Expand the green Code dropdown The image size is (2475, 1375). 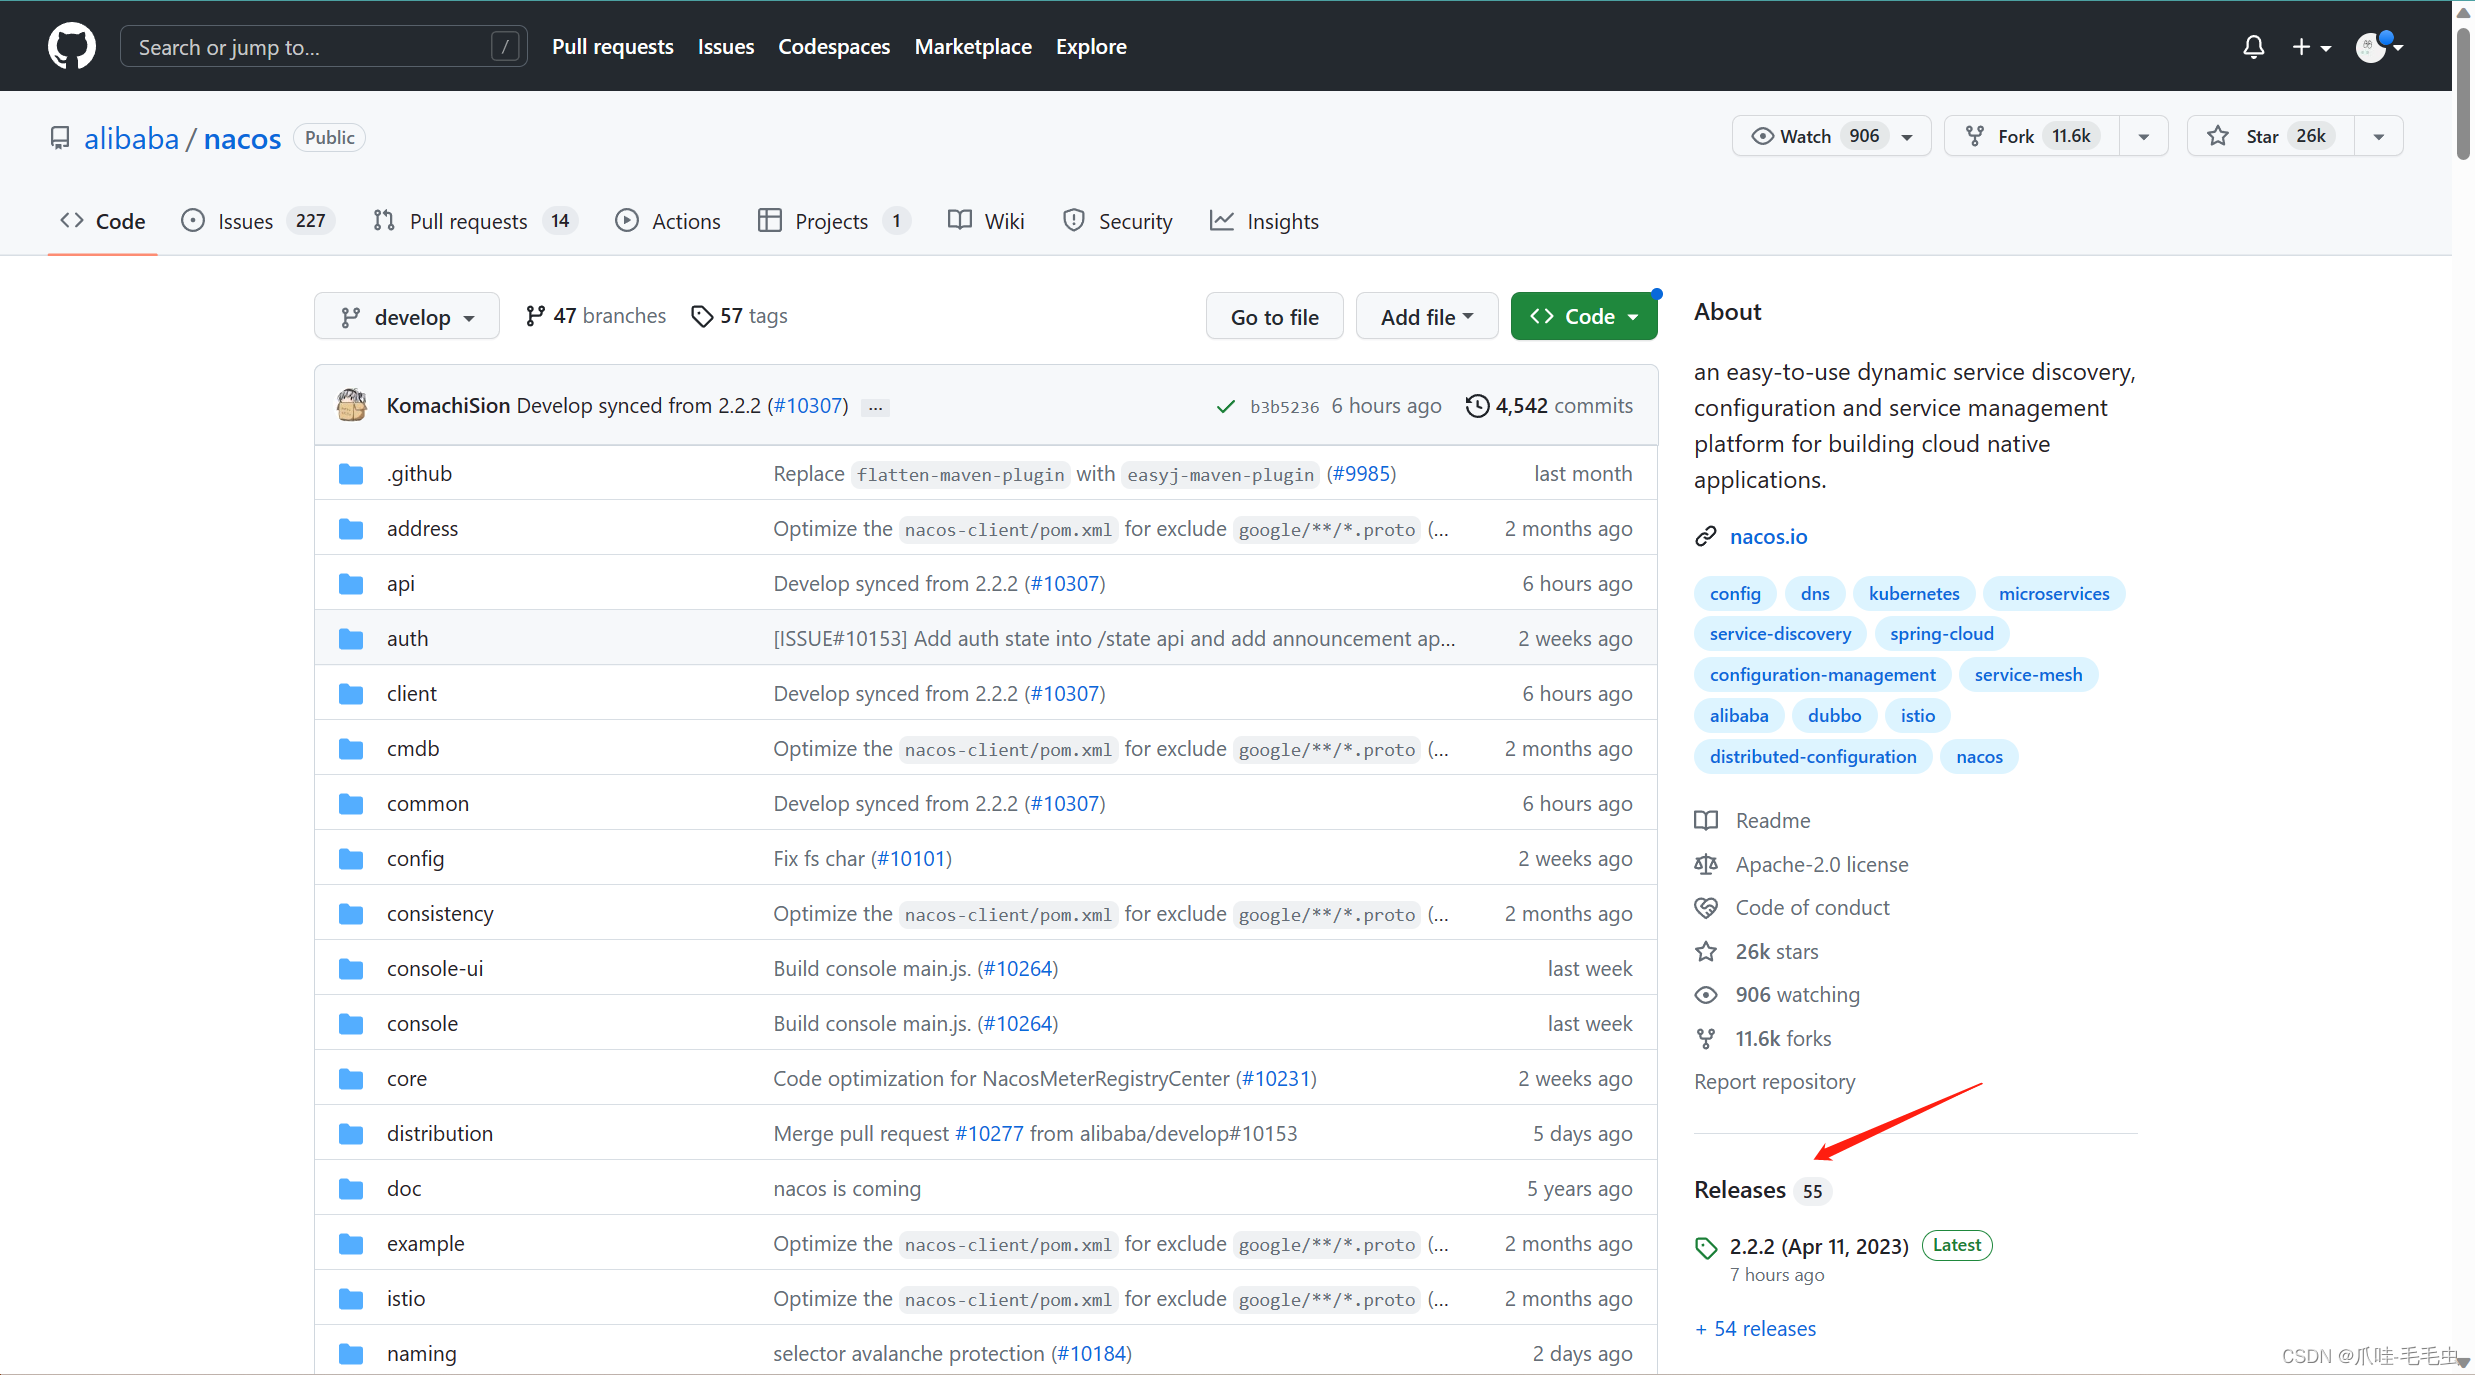coord(1583,317)
